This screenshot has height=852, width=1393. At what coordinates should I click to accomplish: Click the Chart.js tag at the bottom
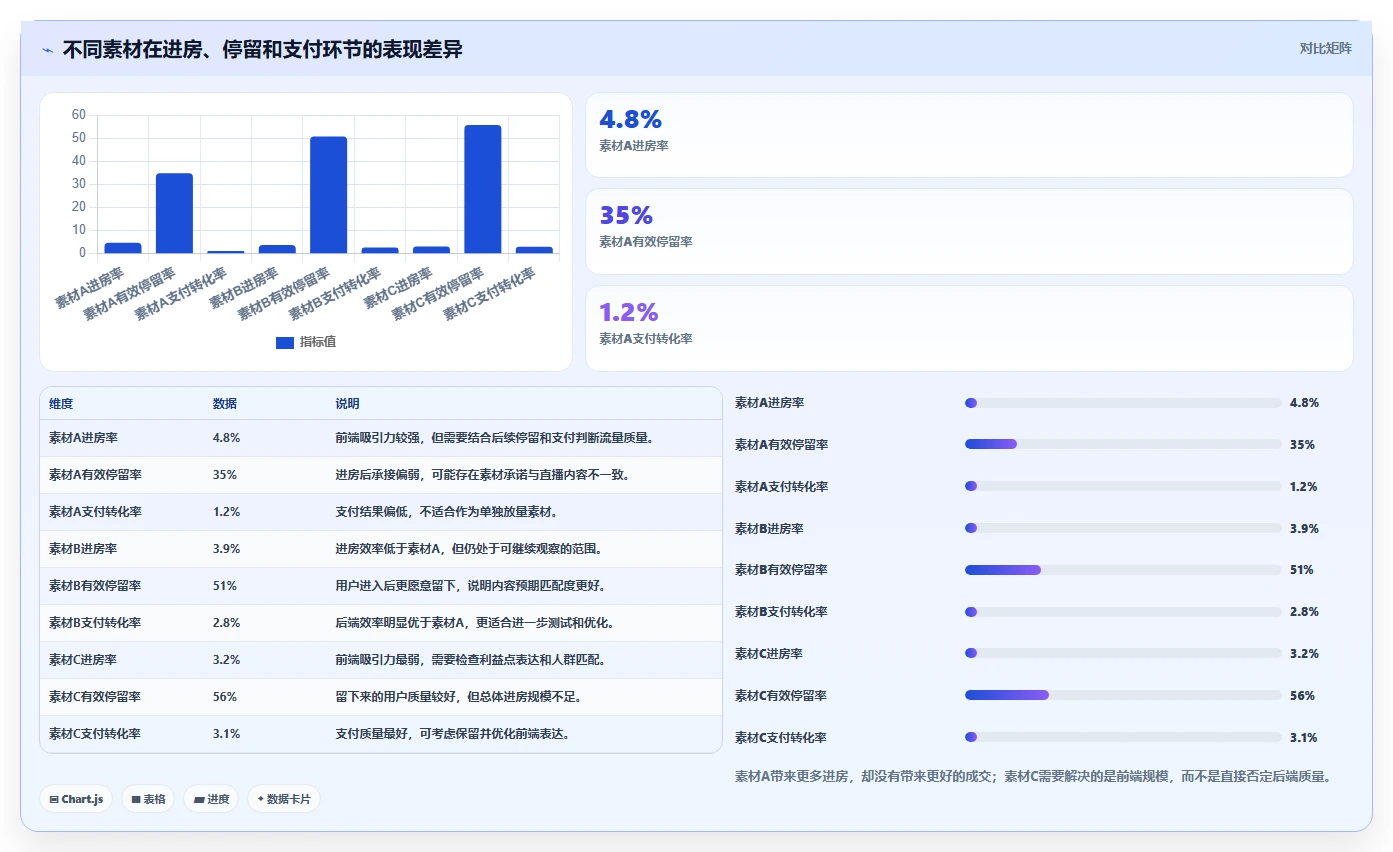pyautogui.click(x=76, y=799)
